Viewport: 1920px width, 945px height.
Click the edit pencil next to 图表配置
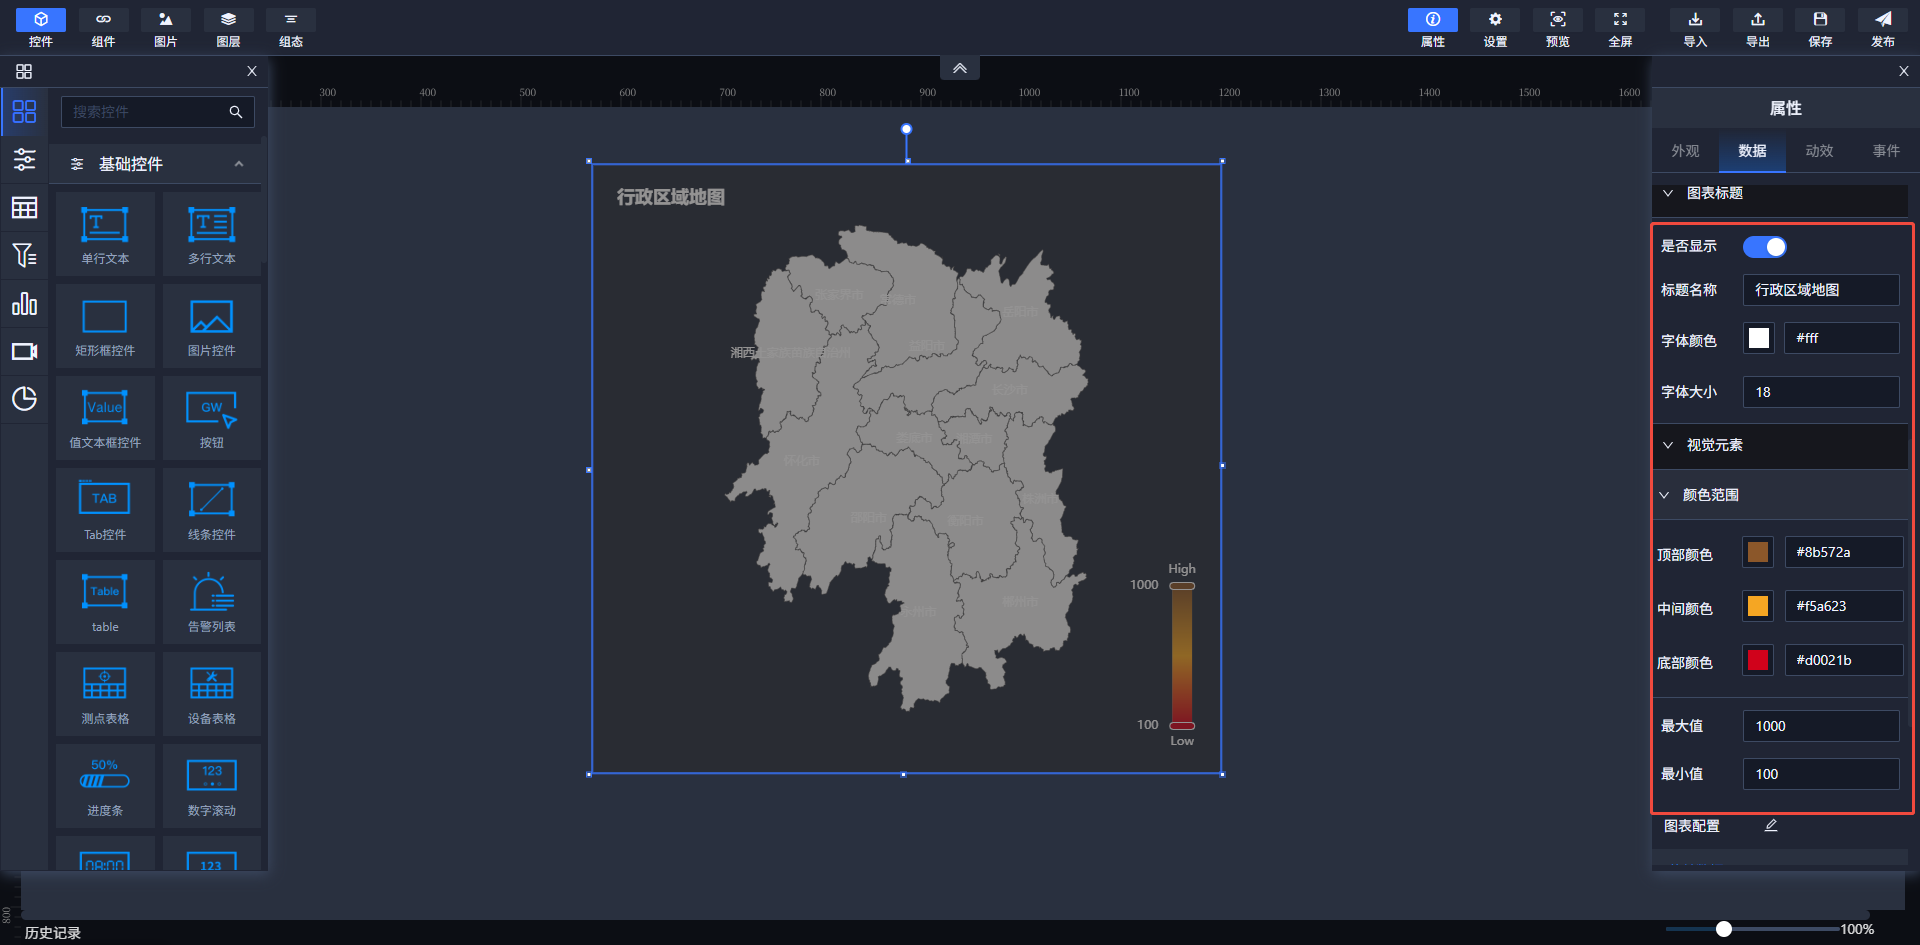coord(1771,826)
